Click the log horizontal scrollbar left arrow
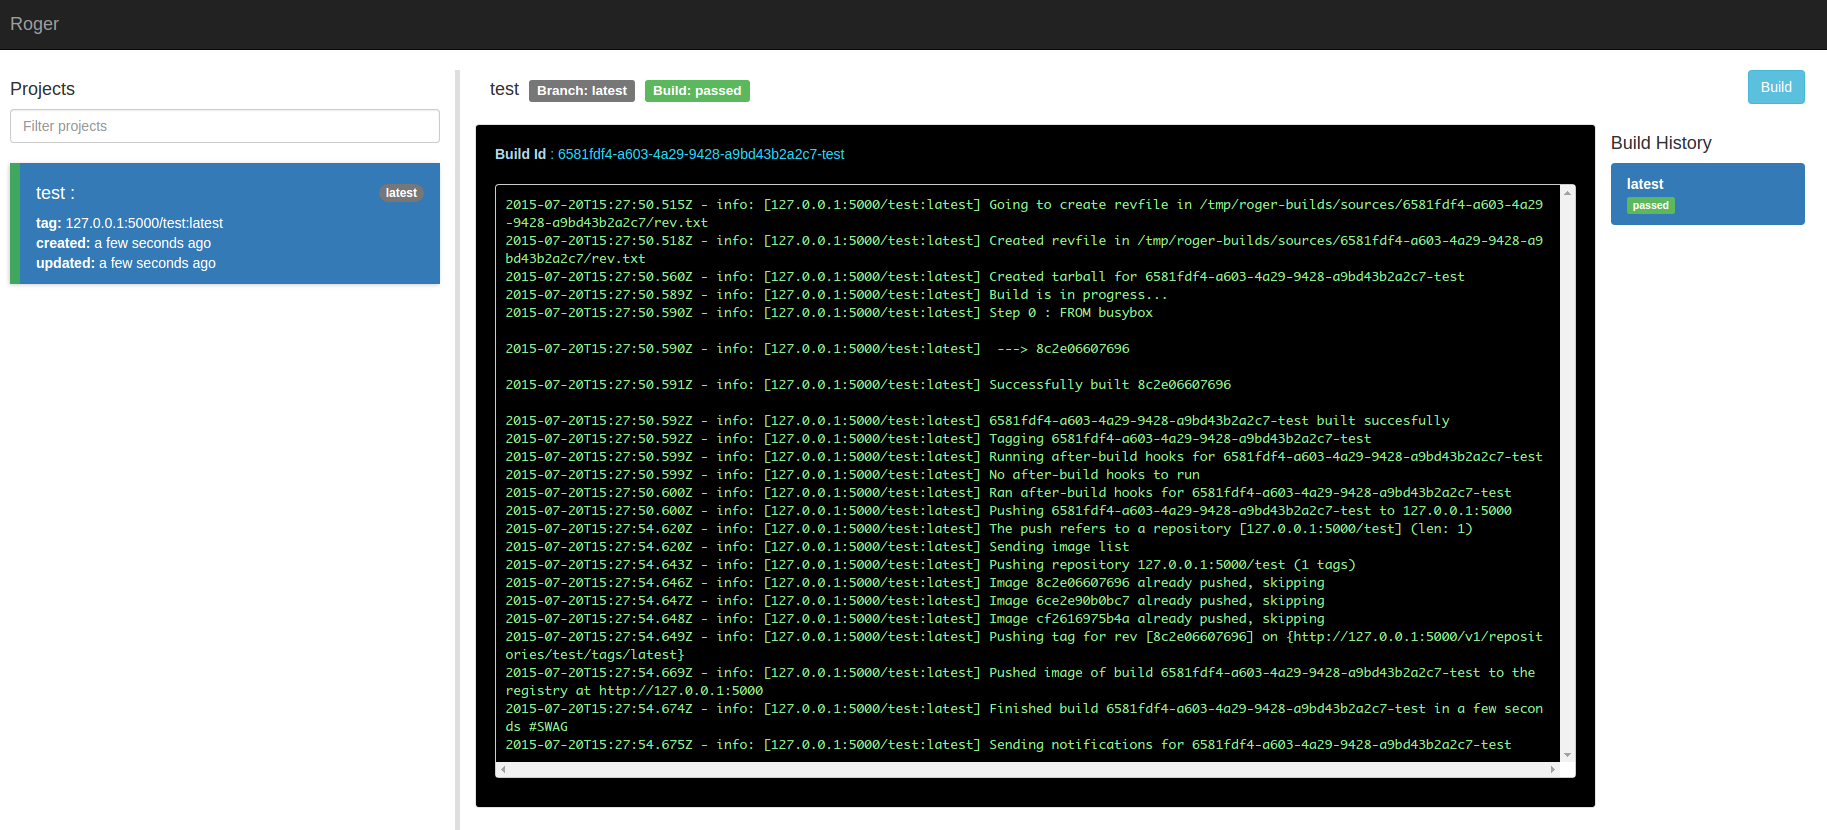The image size is (1827, 830). click(503, 769)
